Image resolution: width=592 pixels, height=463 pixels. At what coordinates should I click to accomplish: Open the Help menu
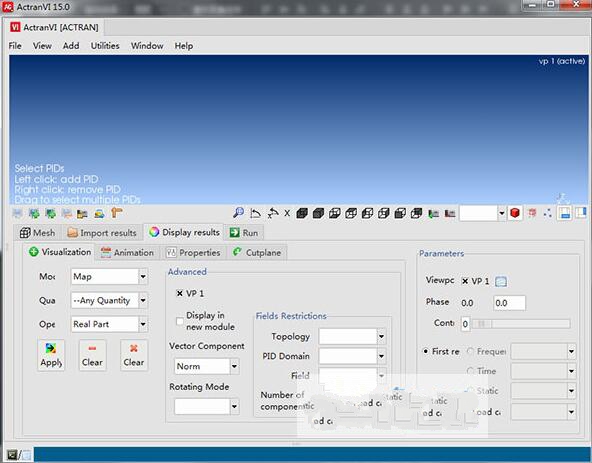(184, 46)
